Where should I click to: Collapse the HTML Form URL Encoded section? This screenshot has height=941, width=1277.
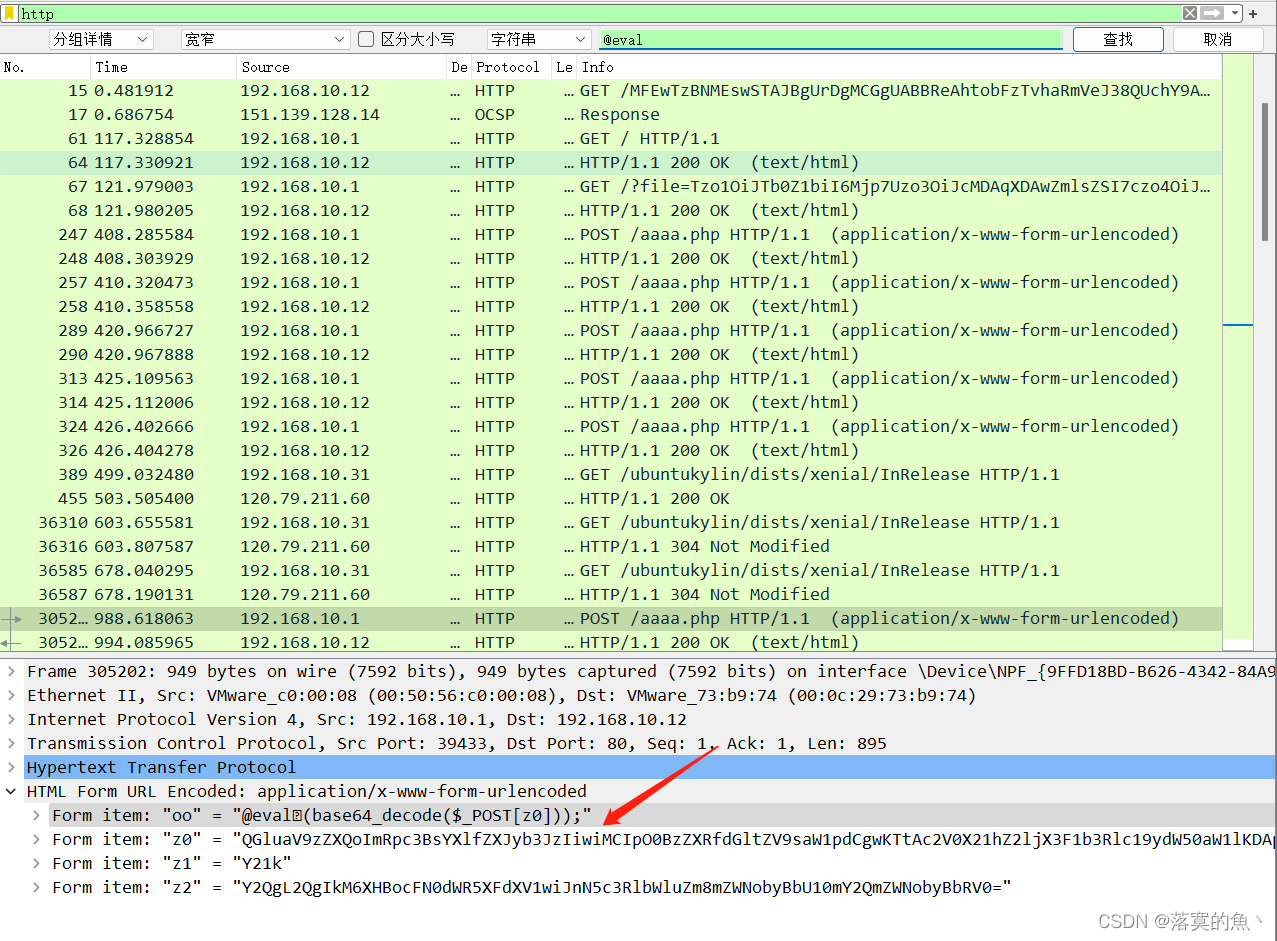[x=11, y=792]
